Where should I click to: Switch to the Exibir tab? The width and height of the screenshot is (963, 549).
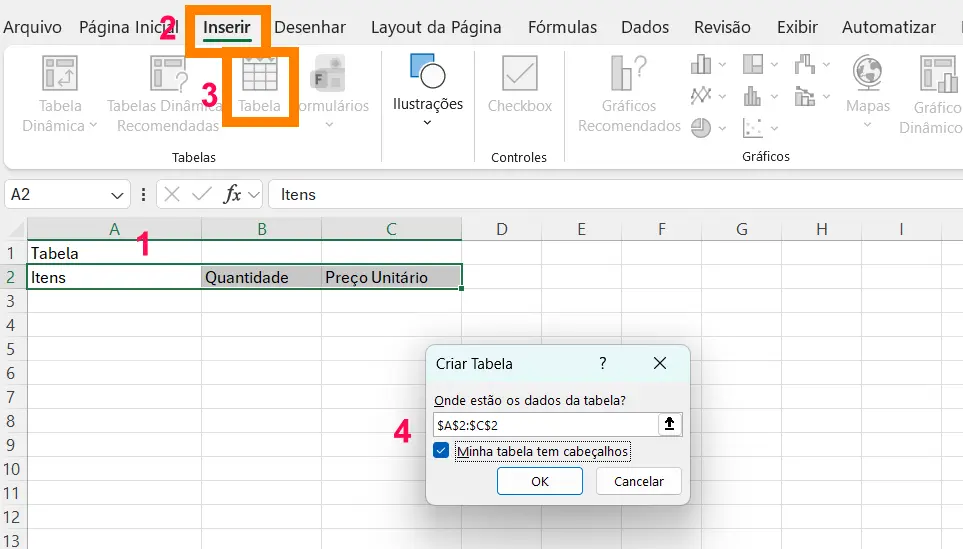[x=797, y=27]
